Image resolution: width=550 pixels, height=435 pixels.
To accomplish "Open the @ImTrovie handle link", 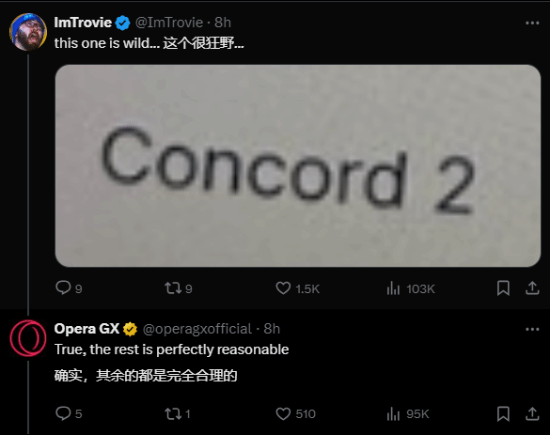I will tap(169, 22).
